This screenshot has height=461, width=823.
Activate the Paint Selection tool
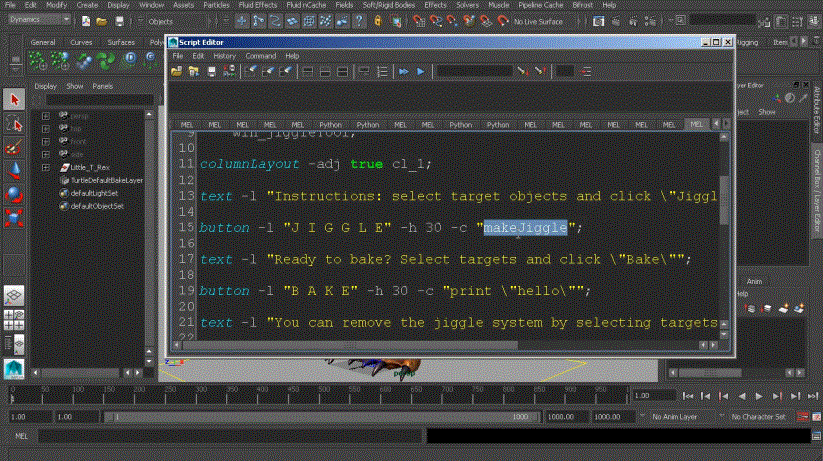coord(14,148)
